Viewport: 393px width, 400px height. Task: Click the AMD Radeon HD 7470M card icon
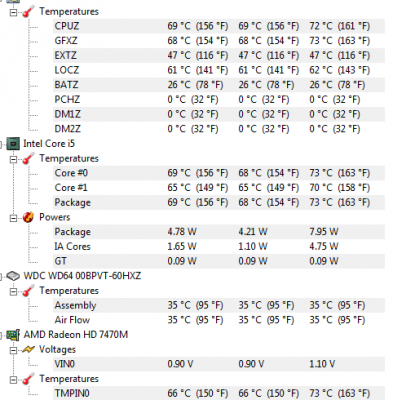13,335
